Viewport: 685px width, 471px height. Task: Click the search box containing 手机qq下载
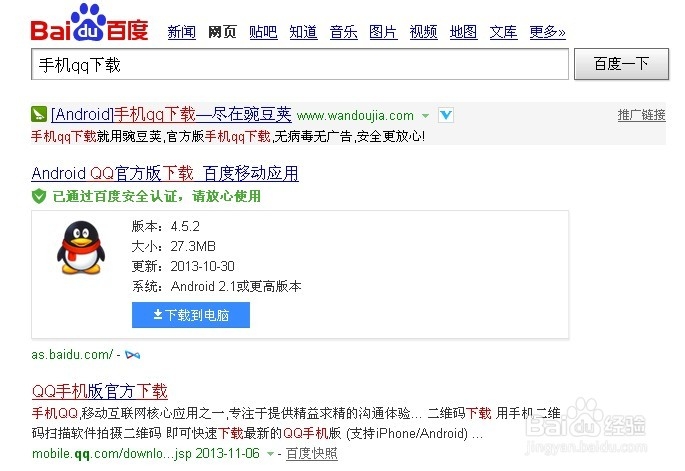click(300, 64)
